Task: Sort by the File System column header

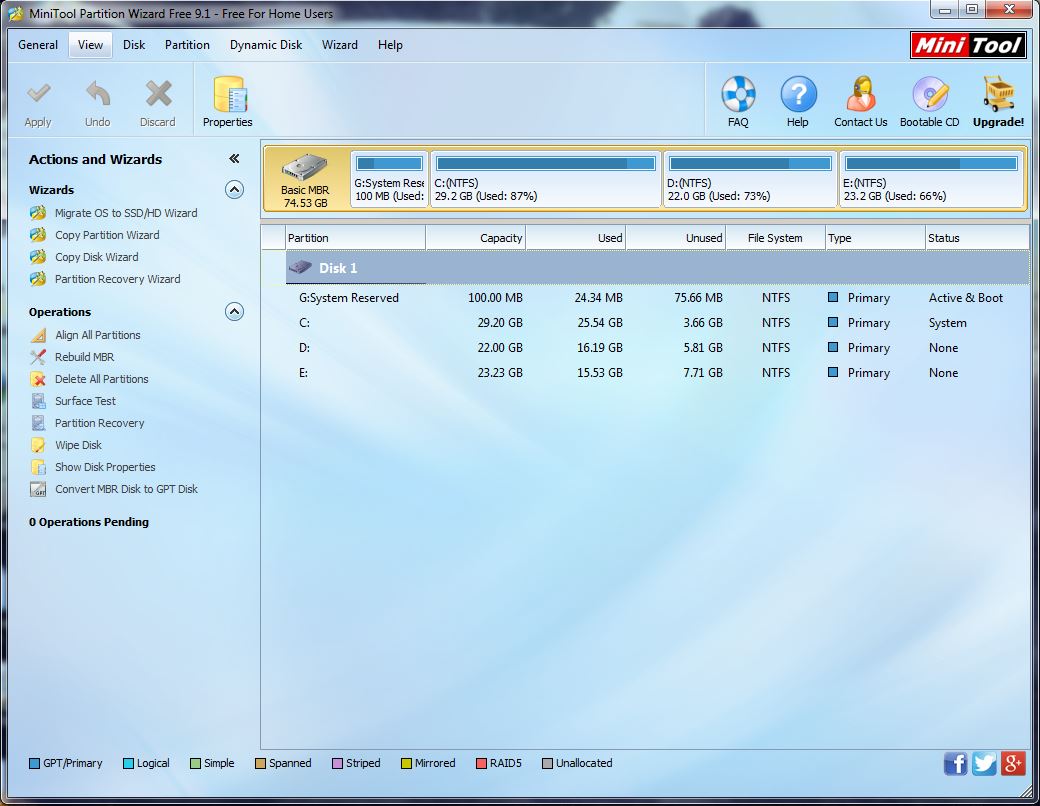Action: pos(775,237)
